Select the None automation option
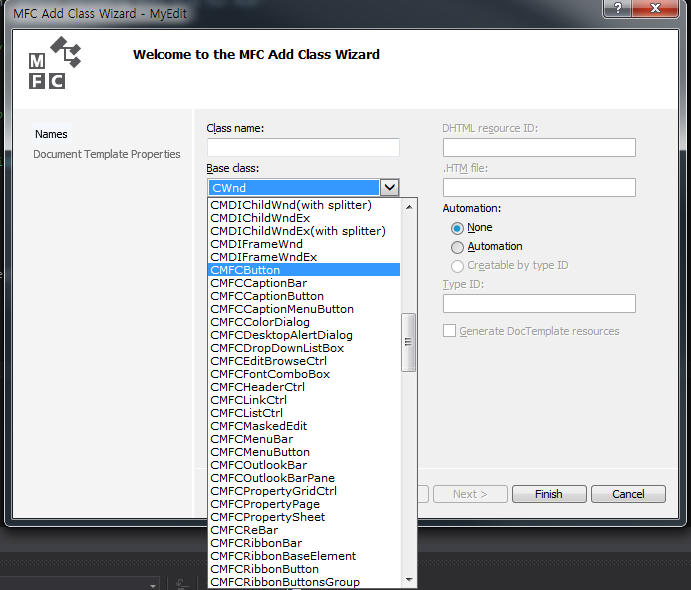The height and width of the screenshot is (590, 691). (457, 228)
